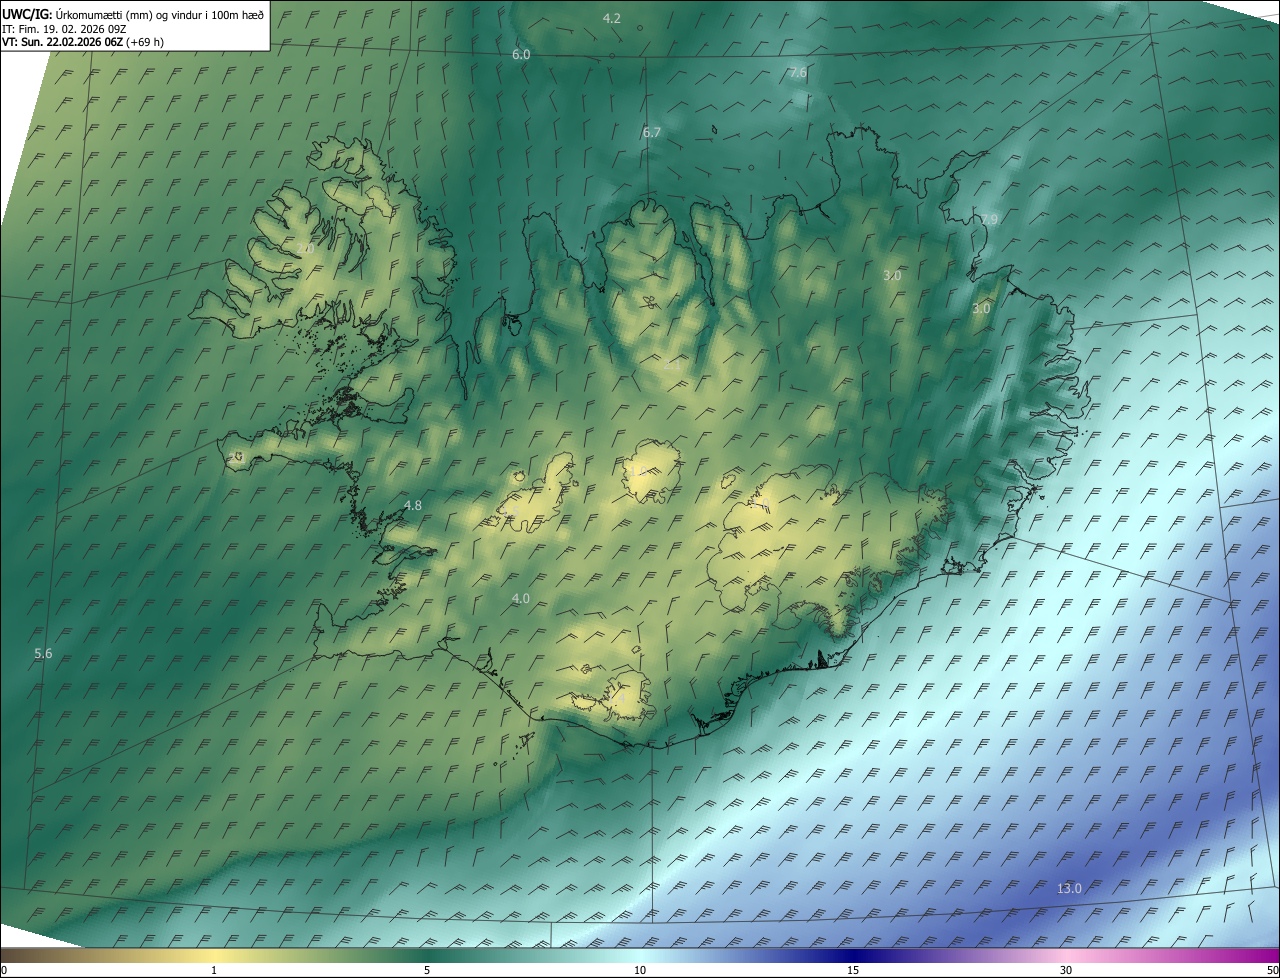Click the 7.9 value label off the east coast
This screenshot has height=978, width=1280.
(x=989, y=219)
